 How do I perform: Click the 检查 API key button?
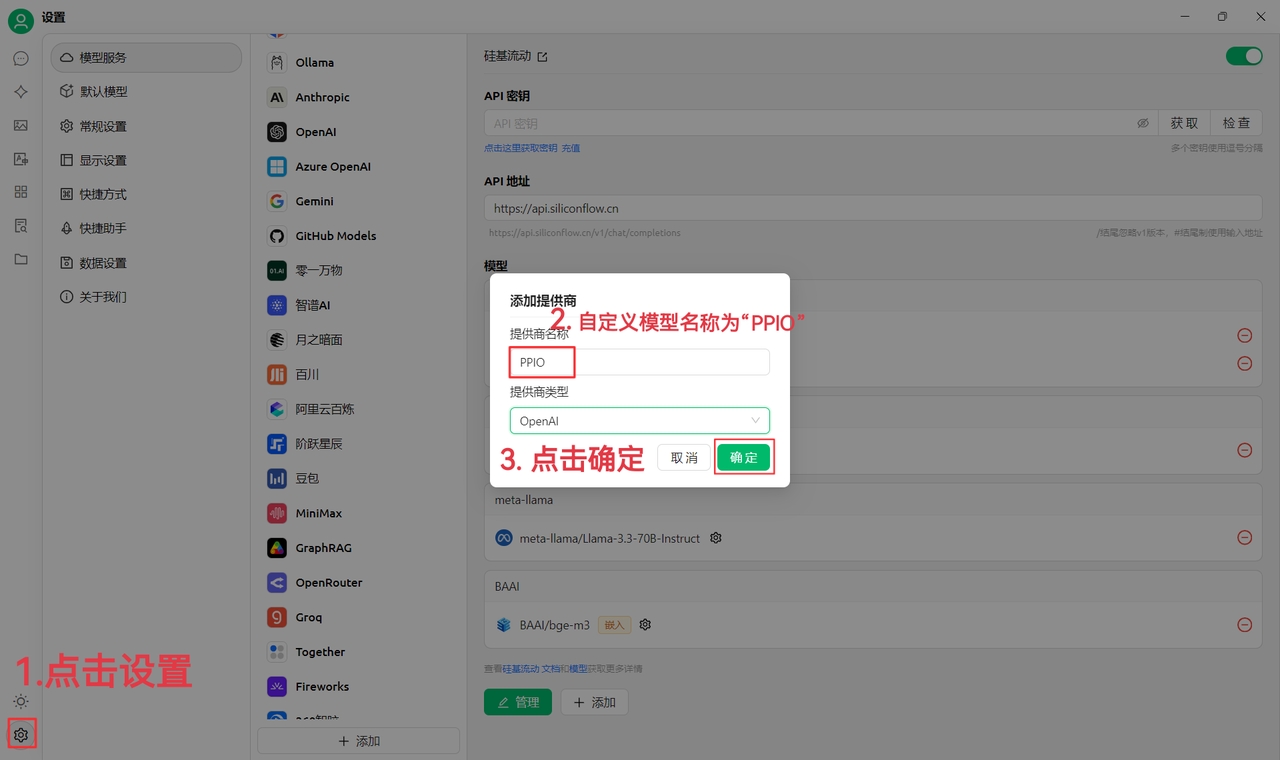[x=1236, y=123]
